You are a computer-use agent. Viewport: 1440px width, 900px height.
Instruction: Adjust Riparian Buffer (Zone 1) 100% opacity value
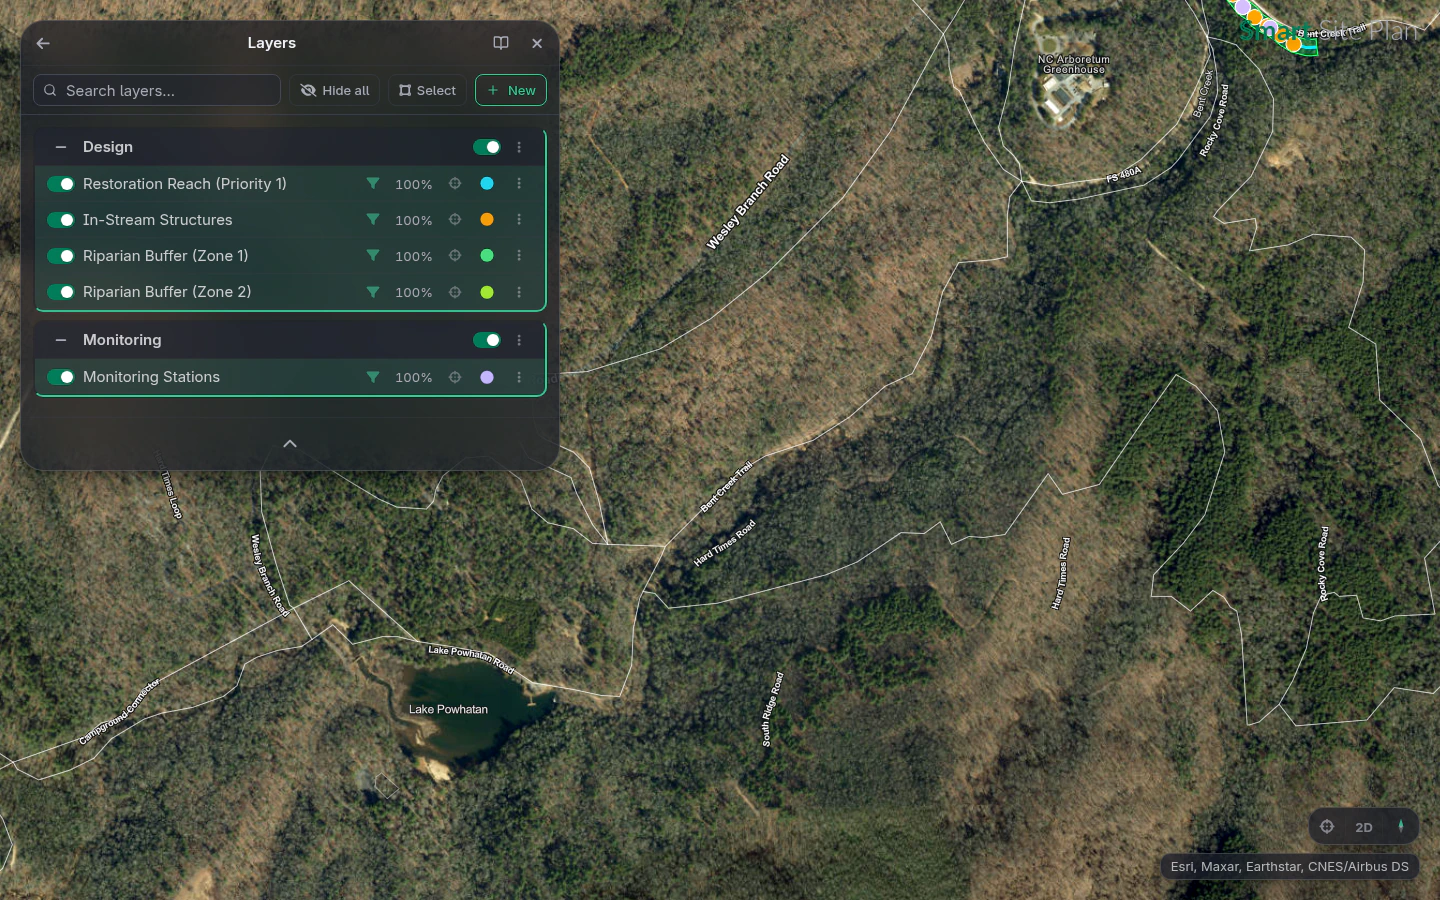click(x=414, y=256)
